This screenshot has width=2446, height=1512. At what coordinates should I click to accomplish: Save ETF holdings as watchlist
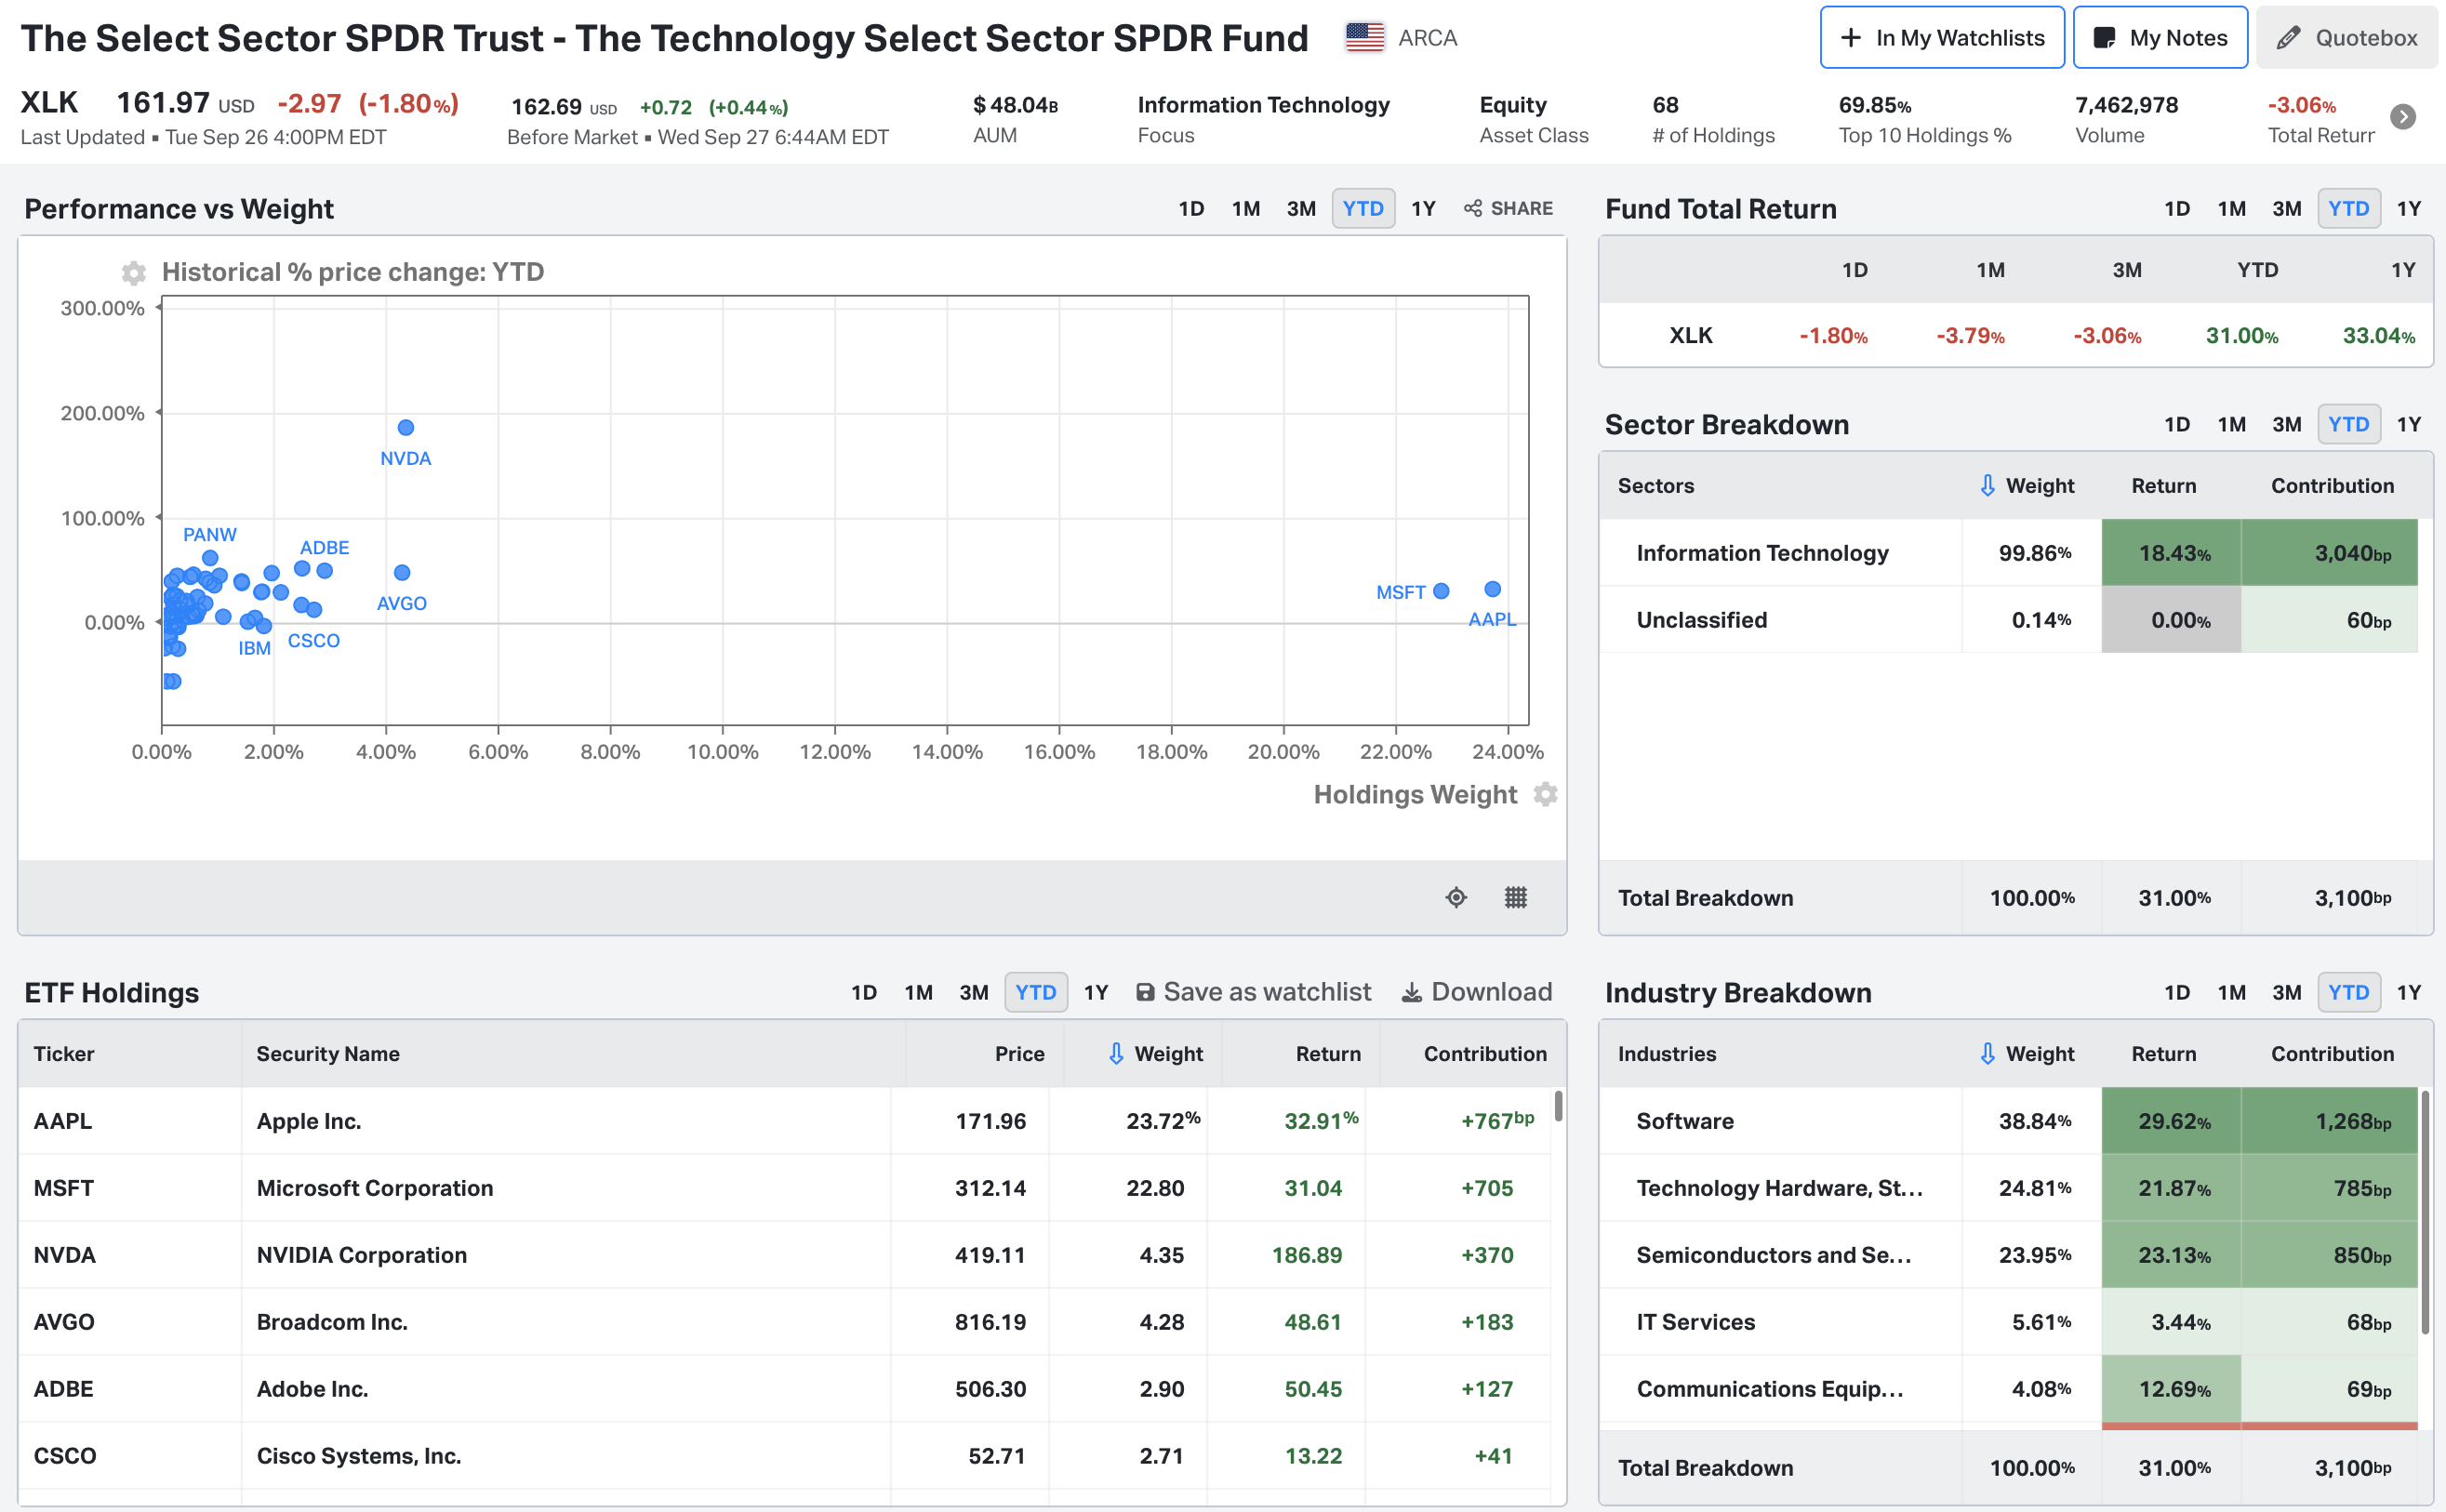click(x=1253, y=992)
